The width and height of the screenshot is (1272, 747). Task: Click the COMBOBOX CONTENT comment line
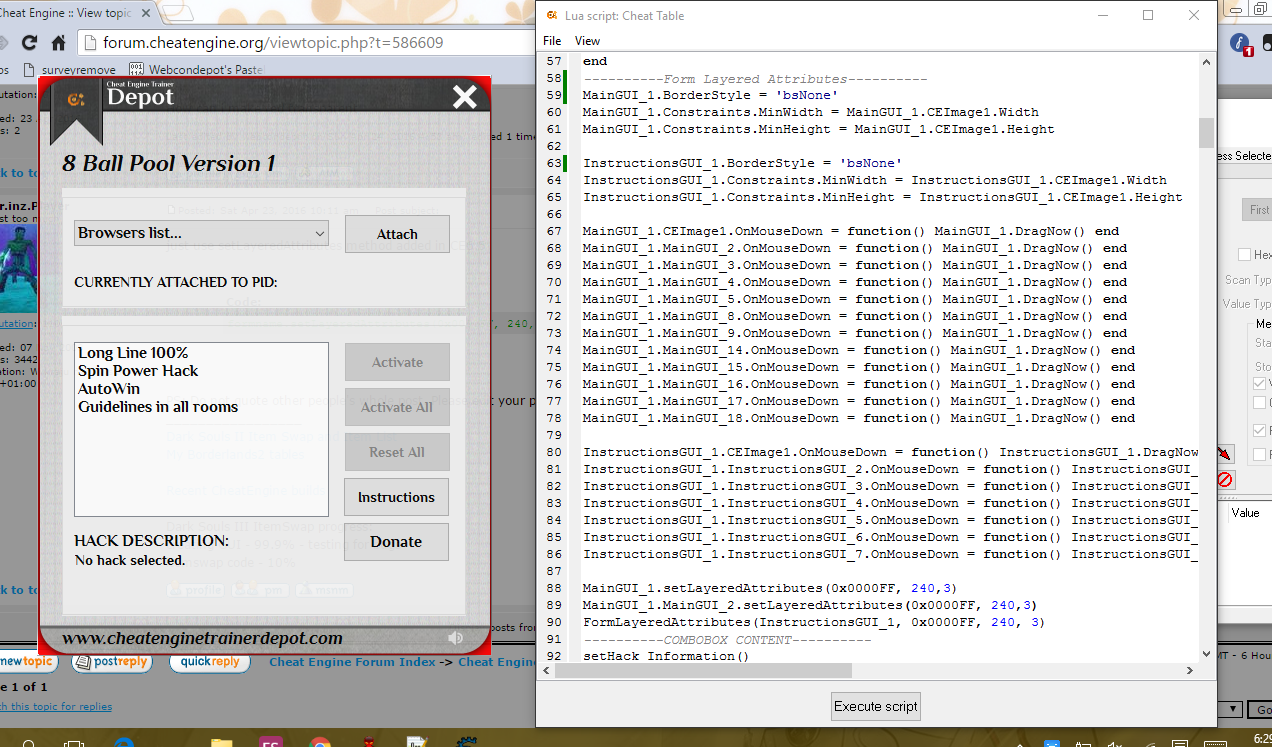tap(727, 639)
